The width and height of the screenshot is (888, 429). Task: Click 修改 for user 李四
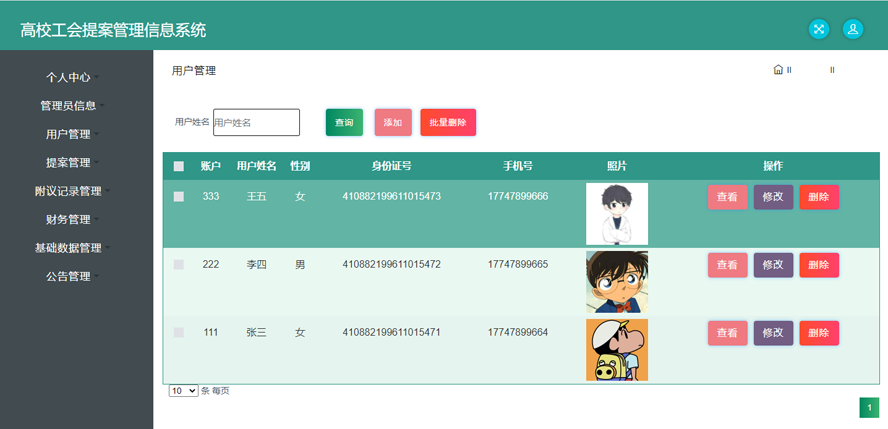pos(773,265)
